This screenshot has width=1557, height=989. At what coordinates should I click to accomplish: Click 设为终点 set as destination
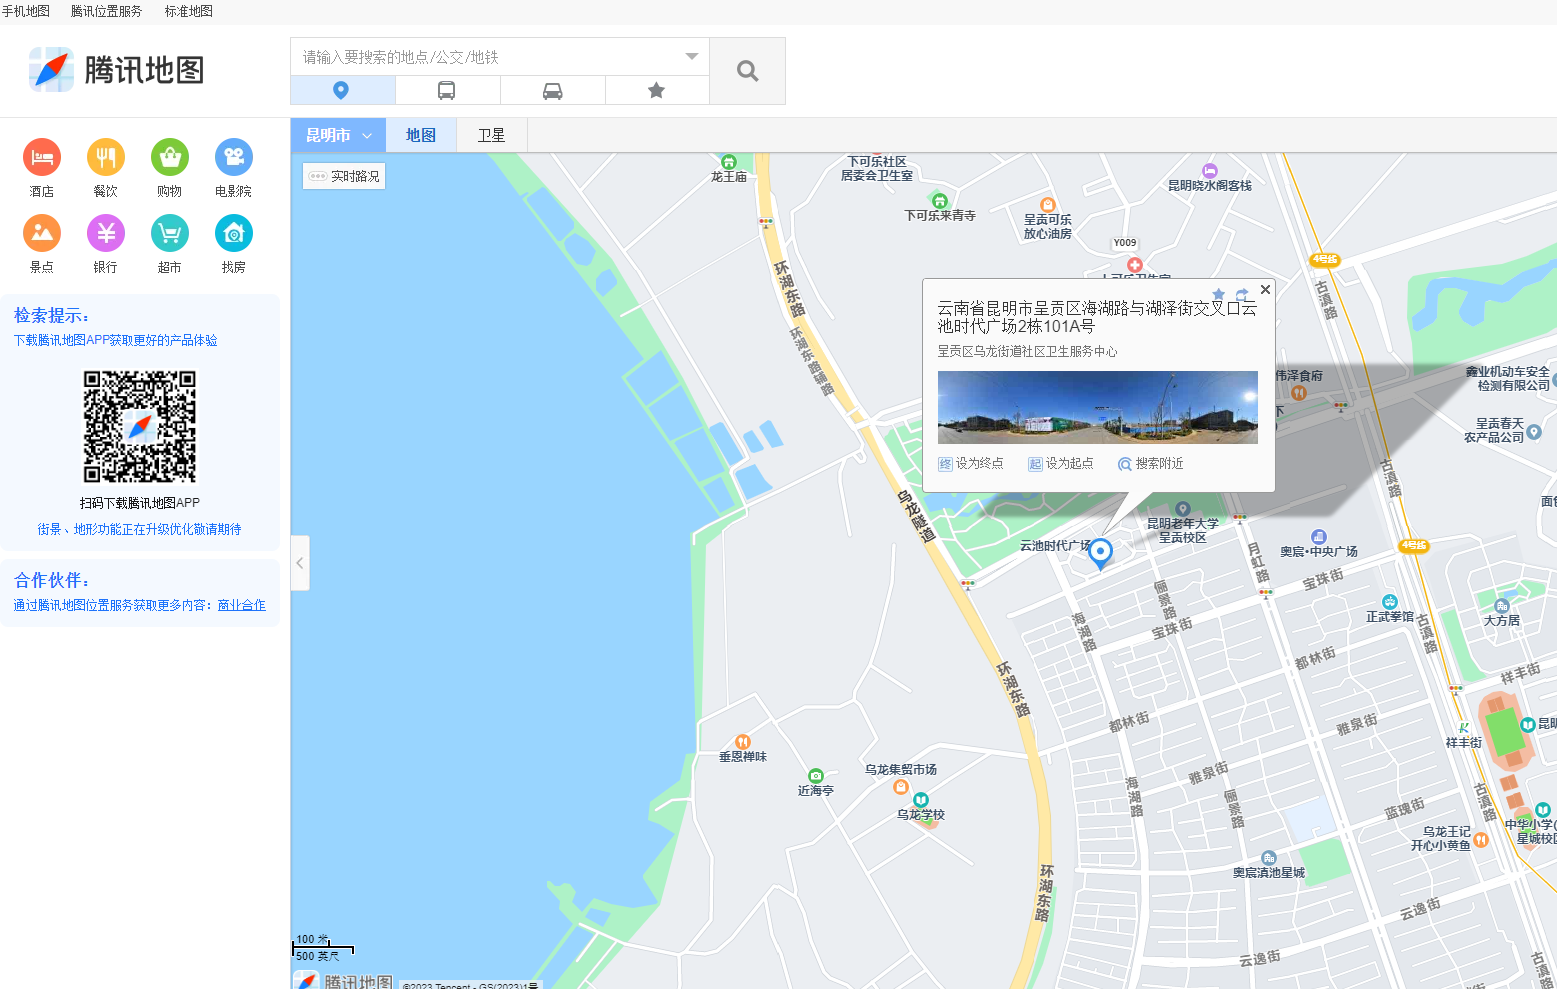971,464
